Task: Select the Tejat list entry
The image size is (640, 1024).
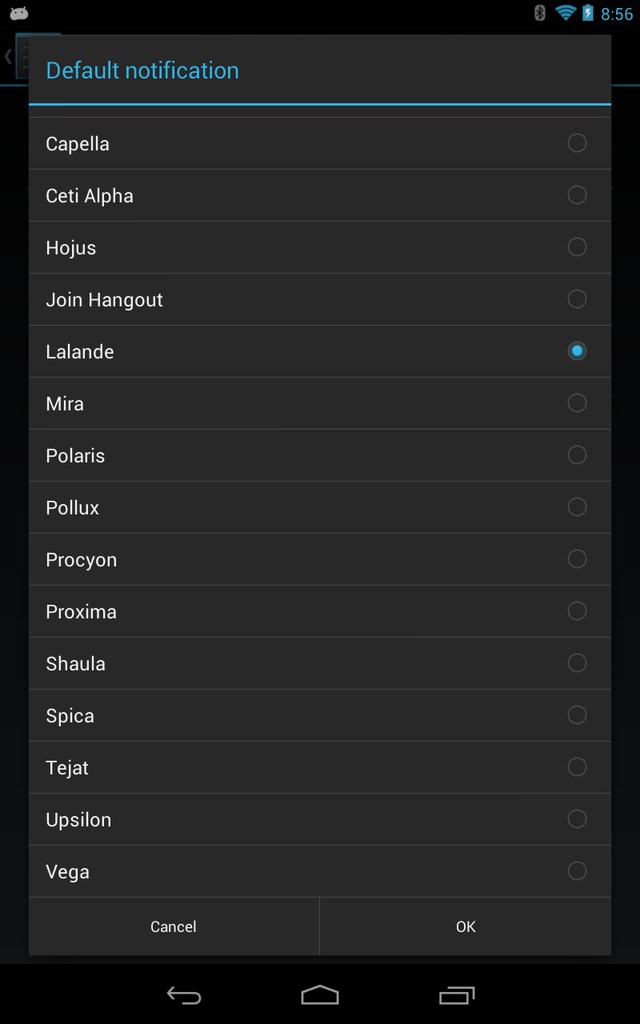Action: coord(320,767)
